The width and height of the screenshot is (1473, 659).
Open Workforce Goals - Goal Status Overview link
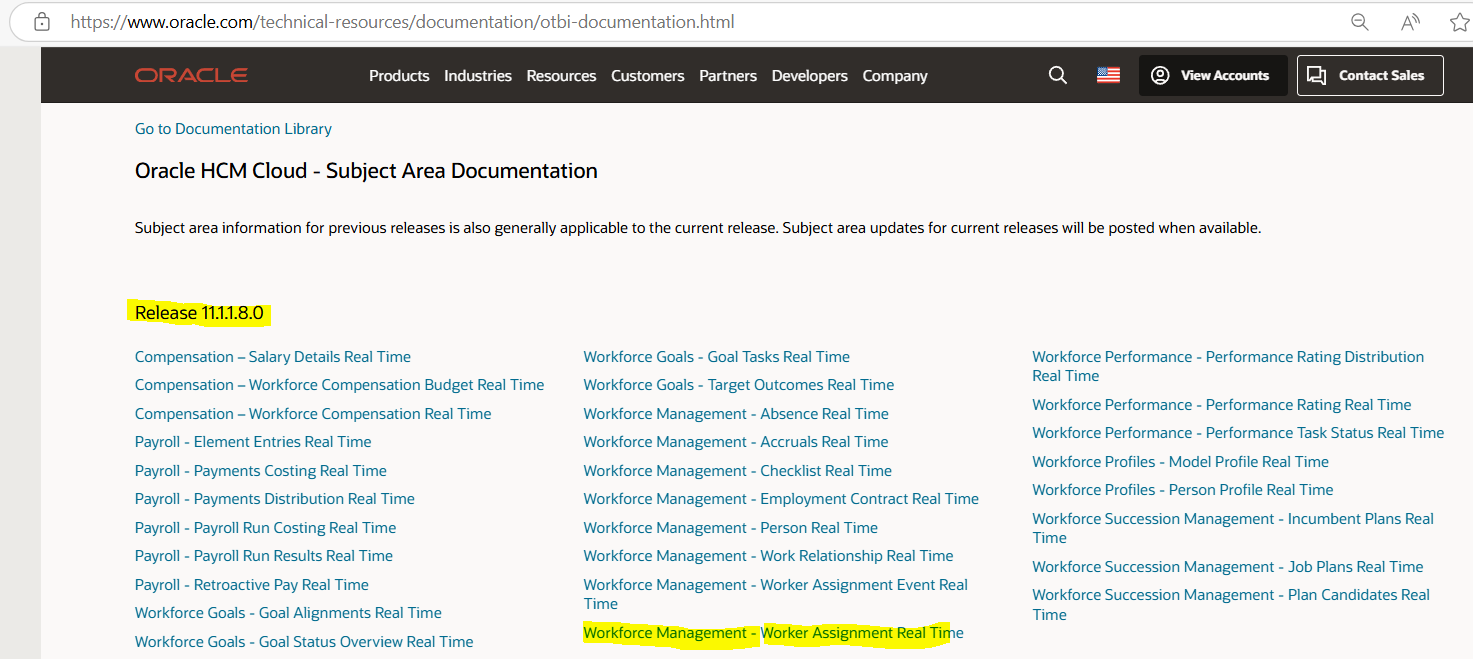304,642
